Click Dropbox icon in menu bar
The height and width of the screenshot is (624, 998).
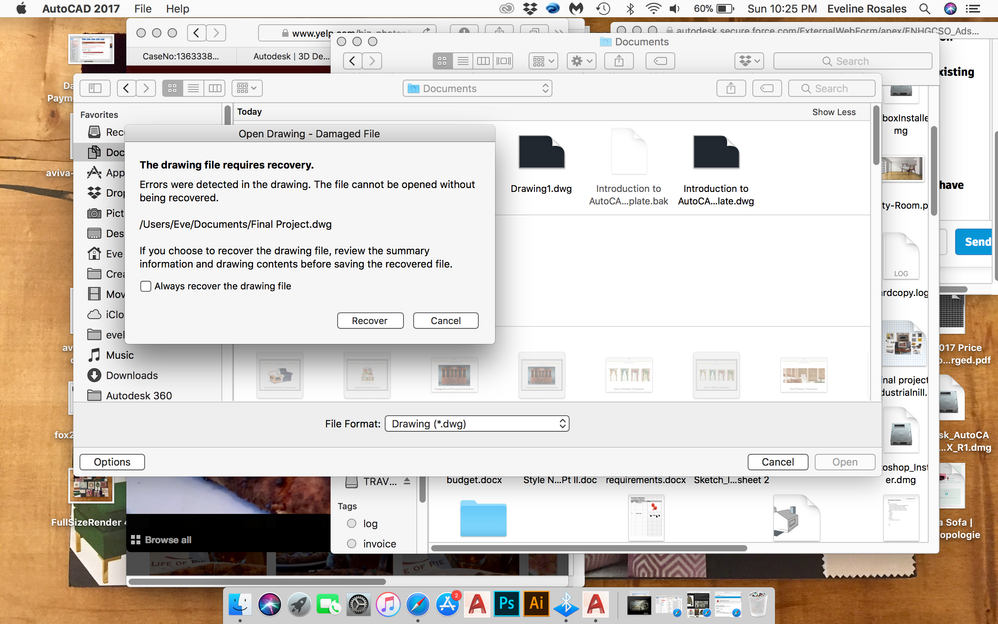pos(530,9)
